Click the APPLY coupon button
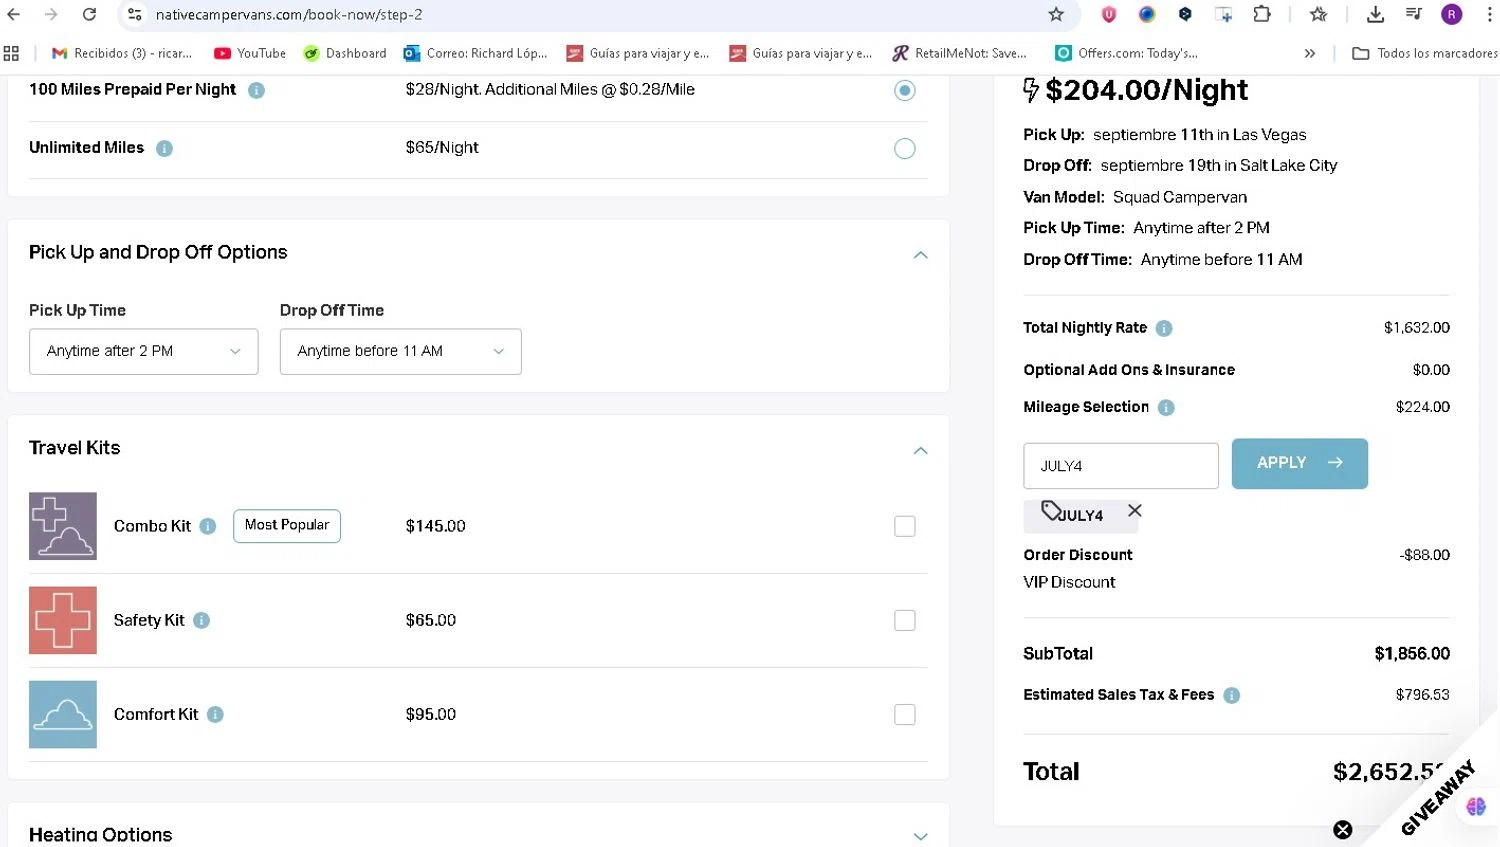Viewport: 1500px width, 847px height. 1300,464
